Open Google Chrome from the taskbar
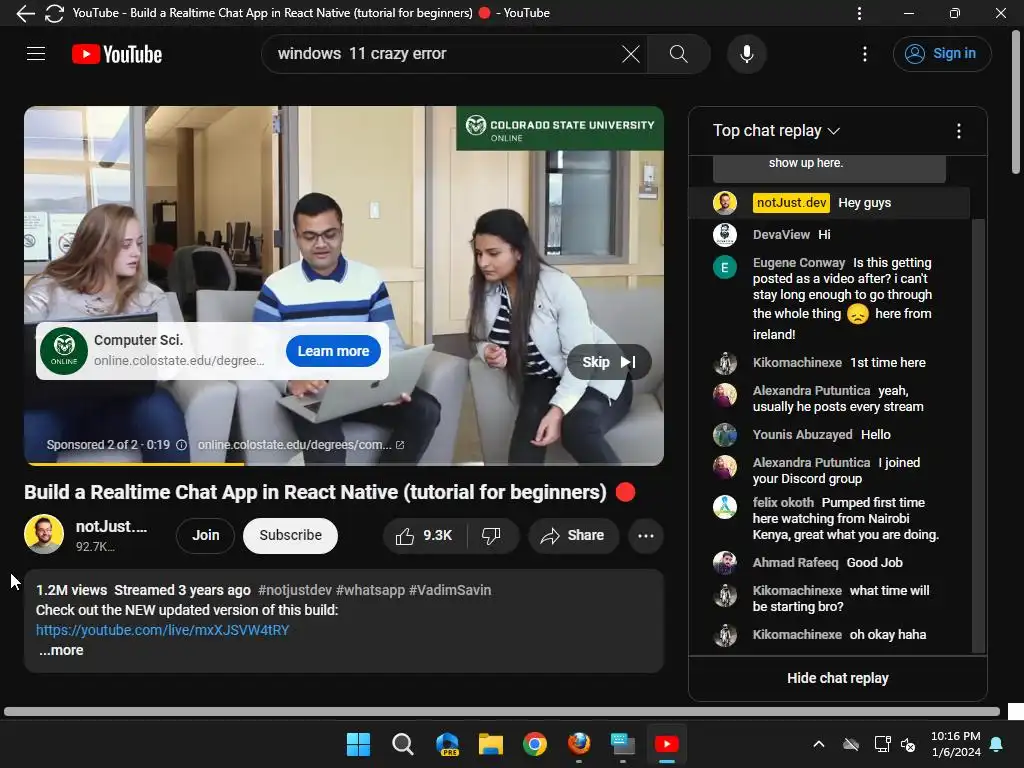Viewport: 1024px width, 768px height. (x=535, y=744)
